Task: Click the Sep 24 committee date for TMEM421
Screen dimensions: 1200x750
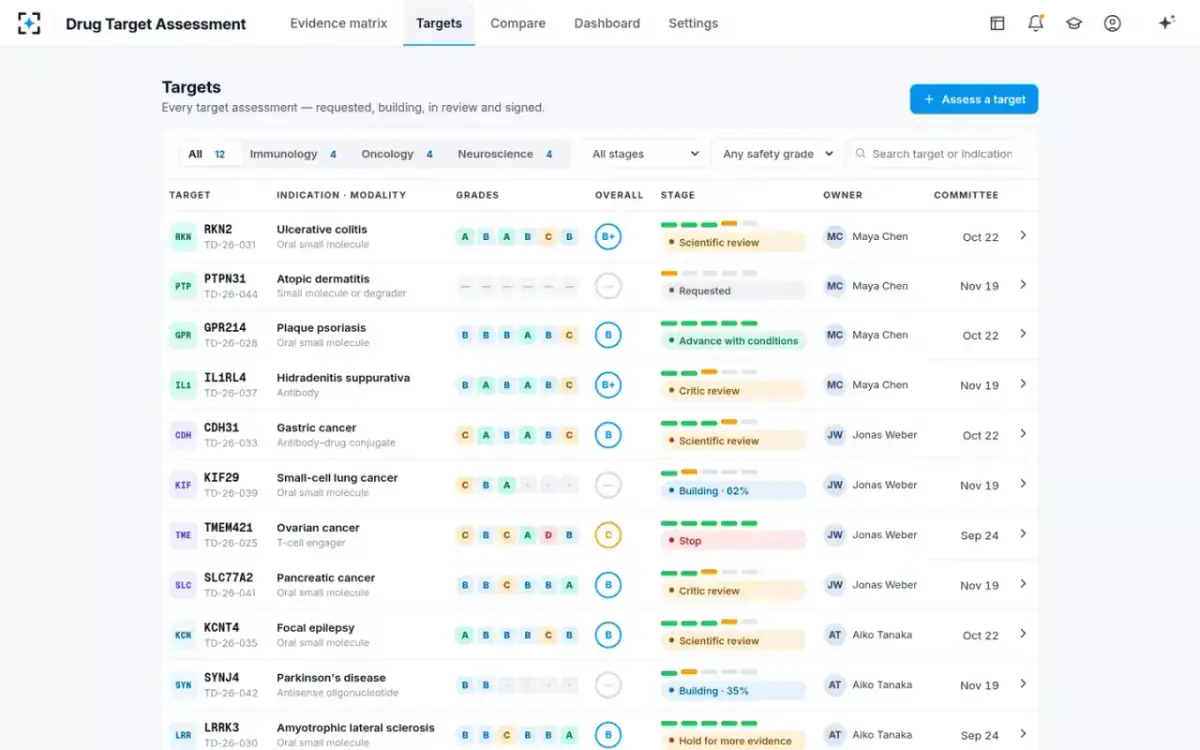Action: pos(980,535)
